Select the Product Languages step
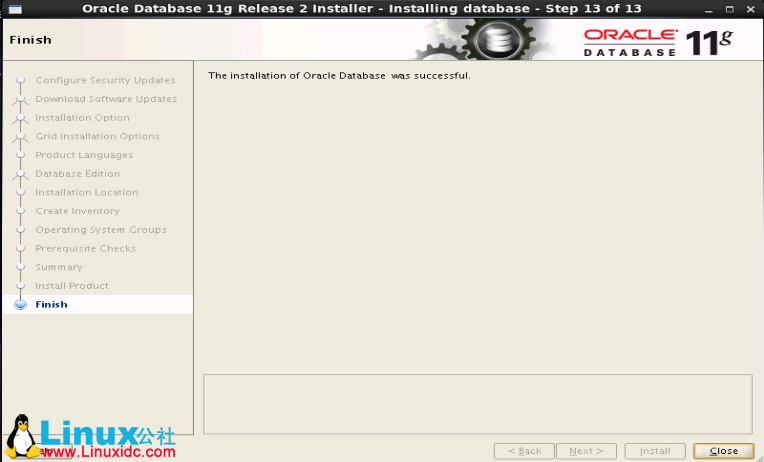 (84, 155)
